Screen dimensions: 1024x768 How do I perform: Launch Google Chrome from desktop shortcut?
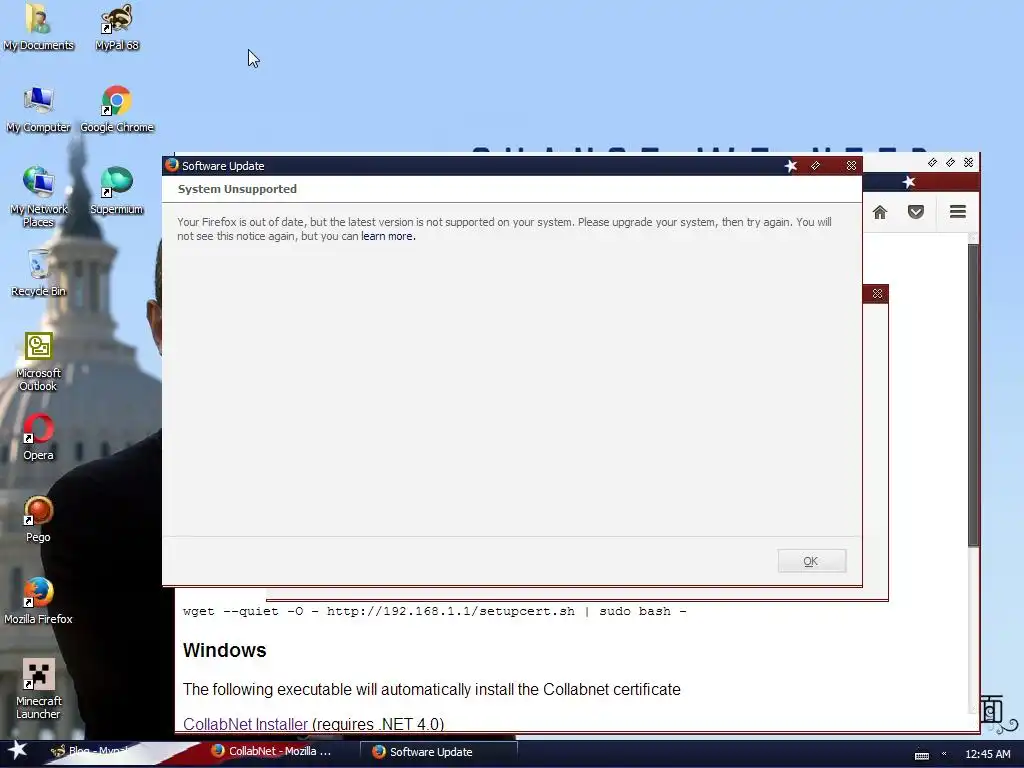(x=117, y=110)
